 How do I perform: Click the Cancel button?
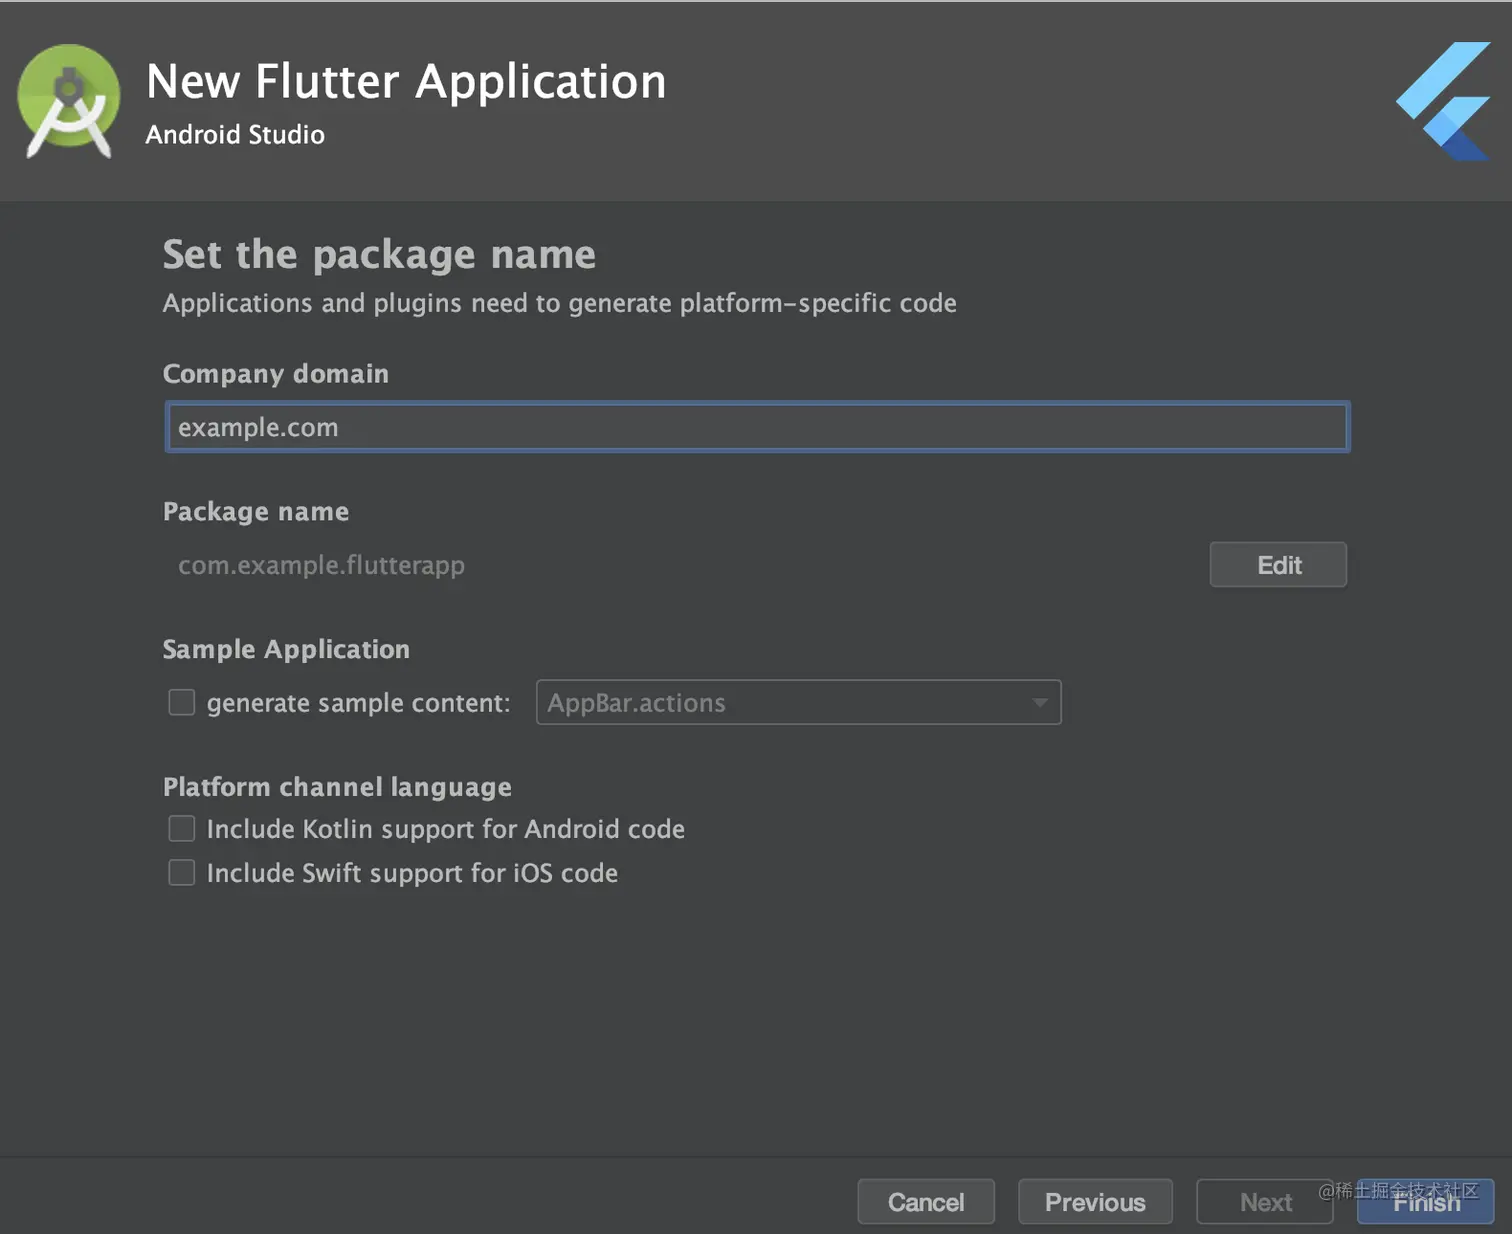click(x=926, y=1202)
